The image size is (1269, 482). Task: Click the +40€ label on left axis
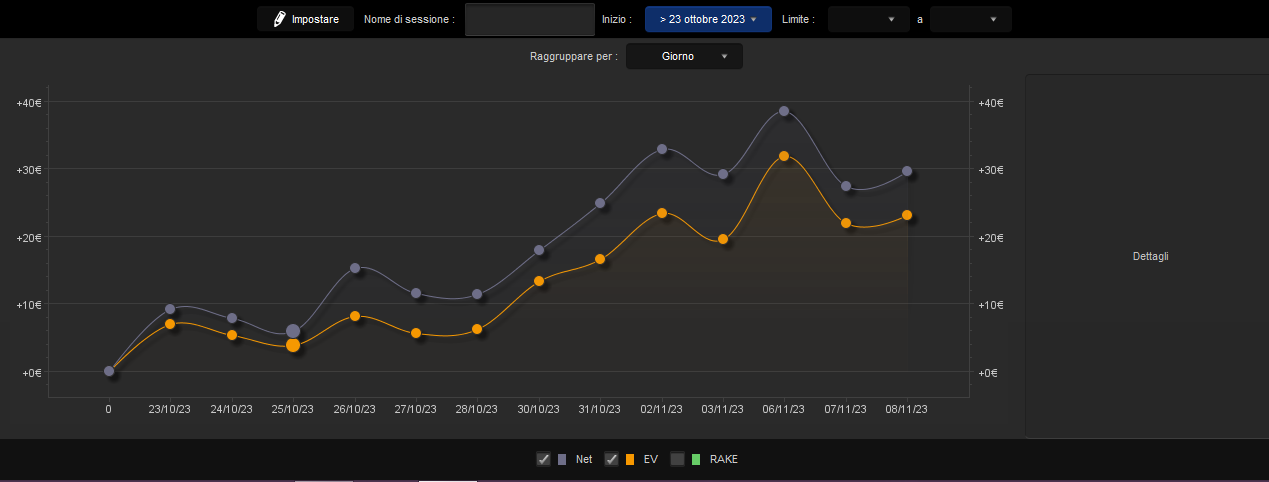pyautogui.click(x=28, y=103)
